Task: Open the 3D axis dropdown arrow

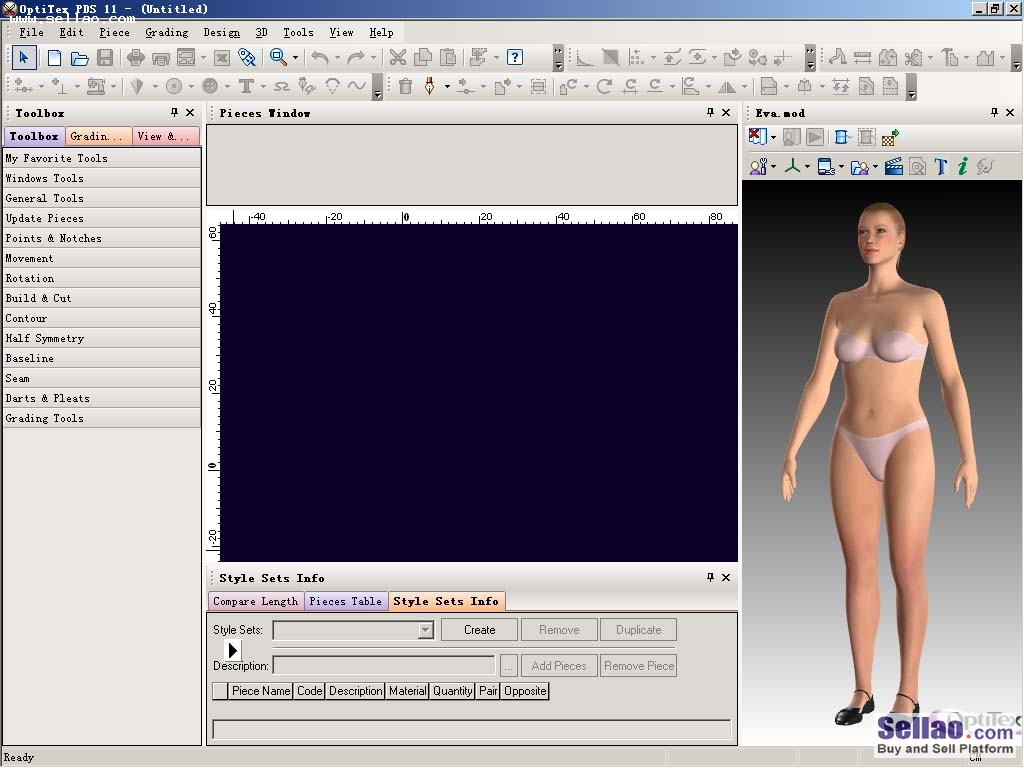Action: (807, 167)
